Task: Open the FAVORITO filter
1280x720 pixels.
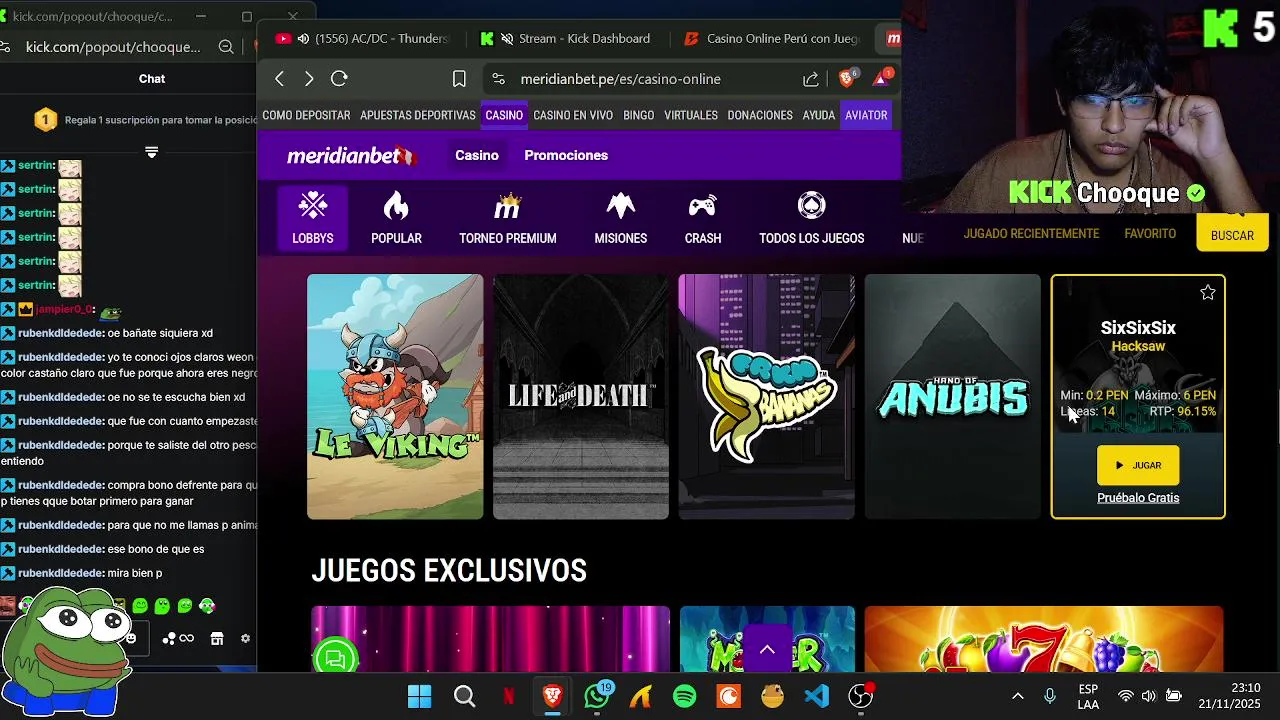Action: pyautogui.click(x=1150, y=234)
